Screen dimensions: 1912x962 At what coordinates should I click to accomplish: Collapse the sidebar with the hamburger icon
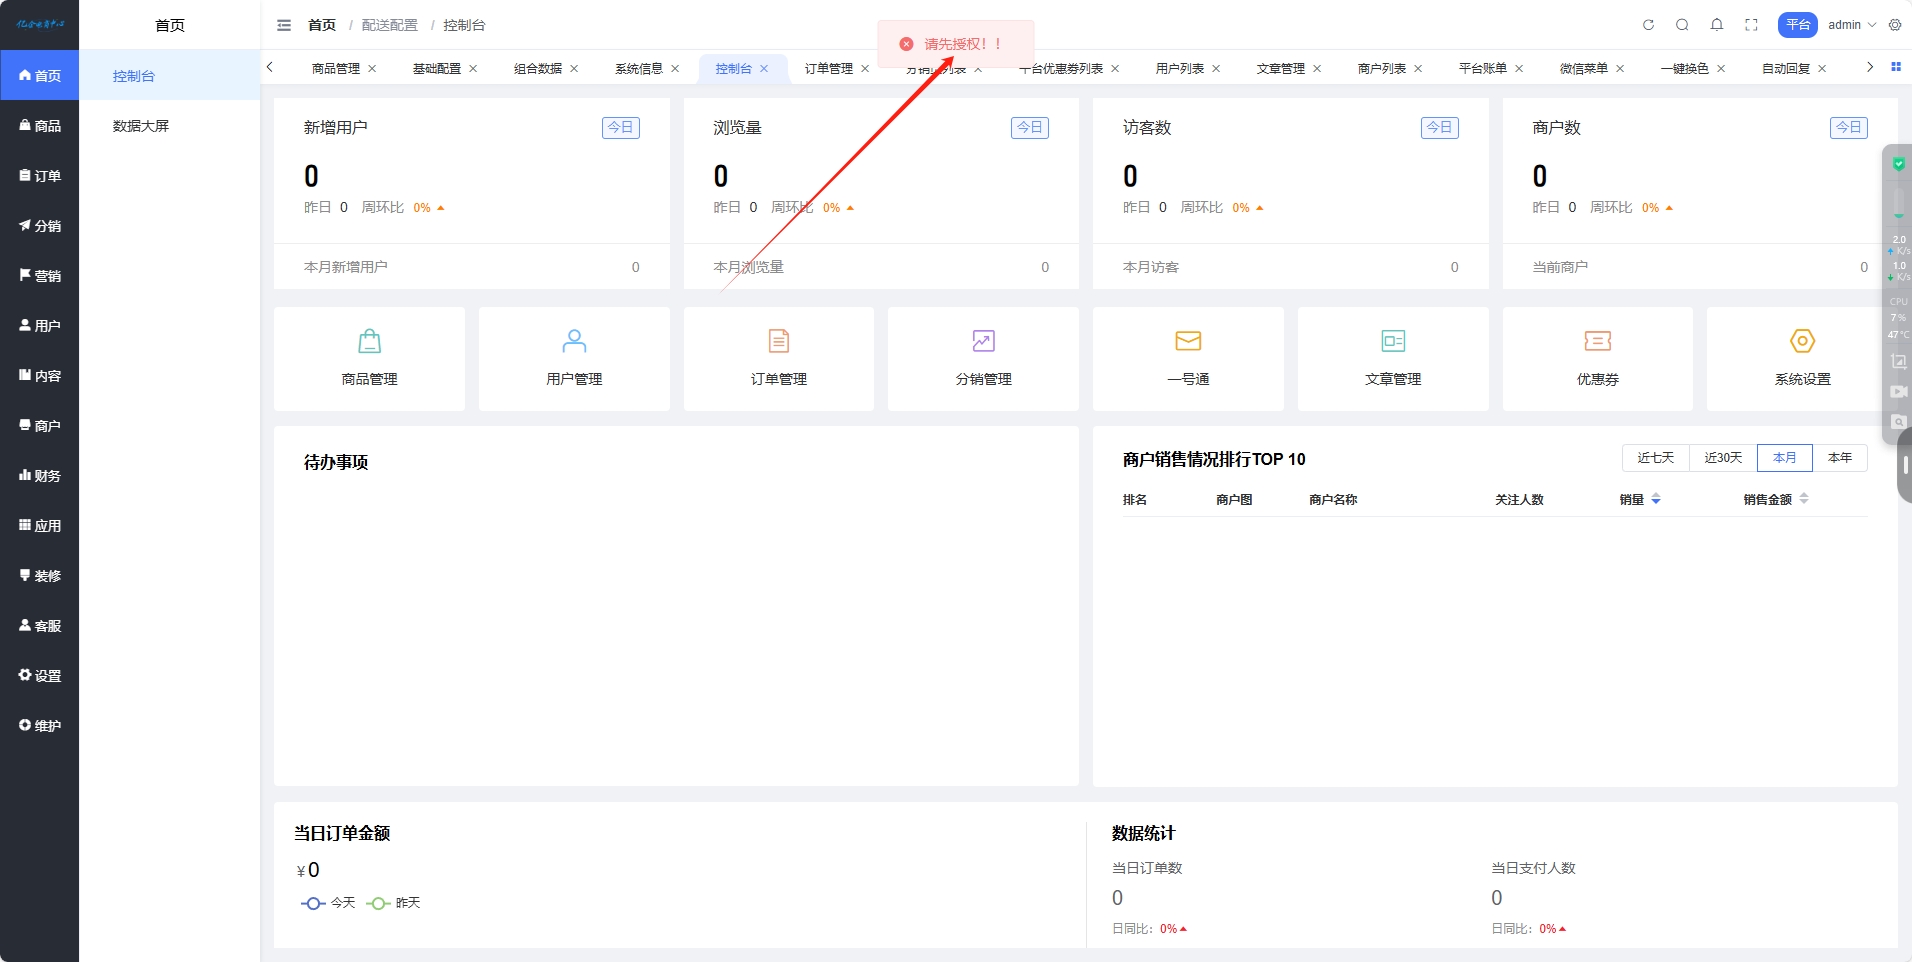click(284, 25)
